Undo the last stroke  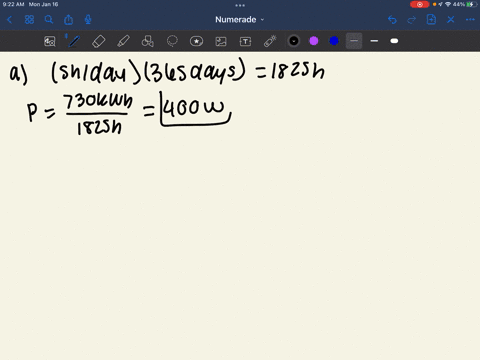(x=392, y=20)
